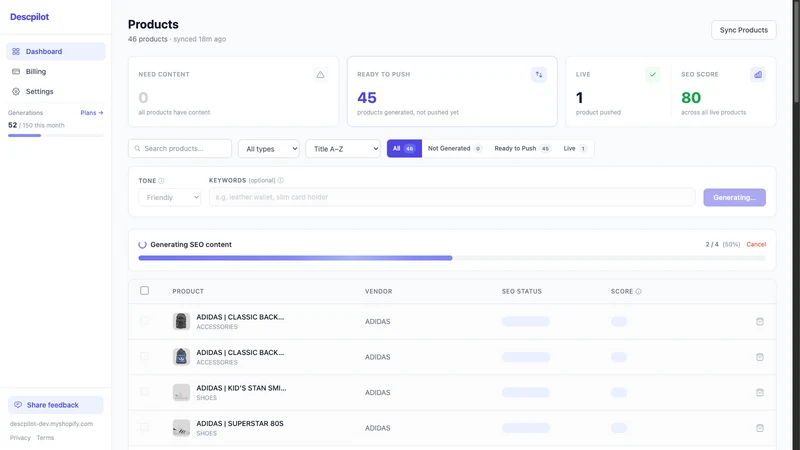Select the All filter tab
Image resolution: width=800 pixels, height=450 pixels.
pos(404,148)
